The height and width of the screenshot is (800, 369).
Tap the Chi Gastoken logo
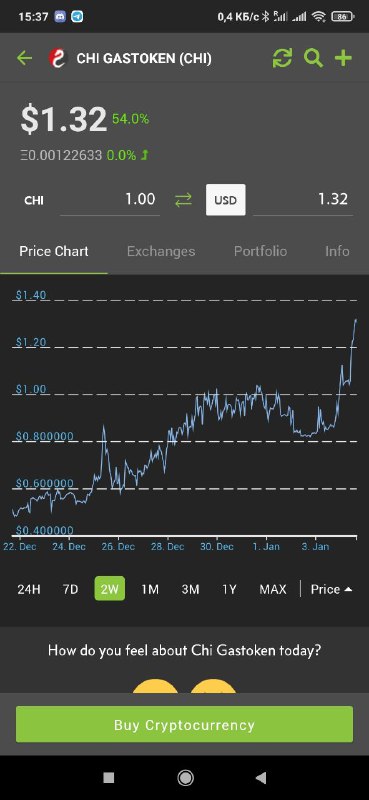tap(58, 58)
